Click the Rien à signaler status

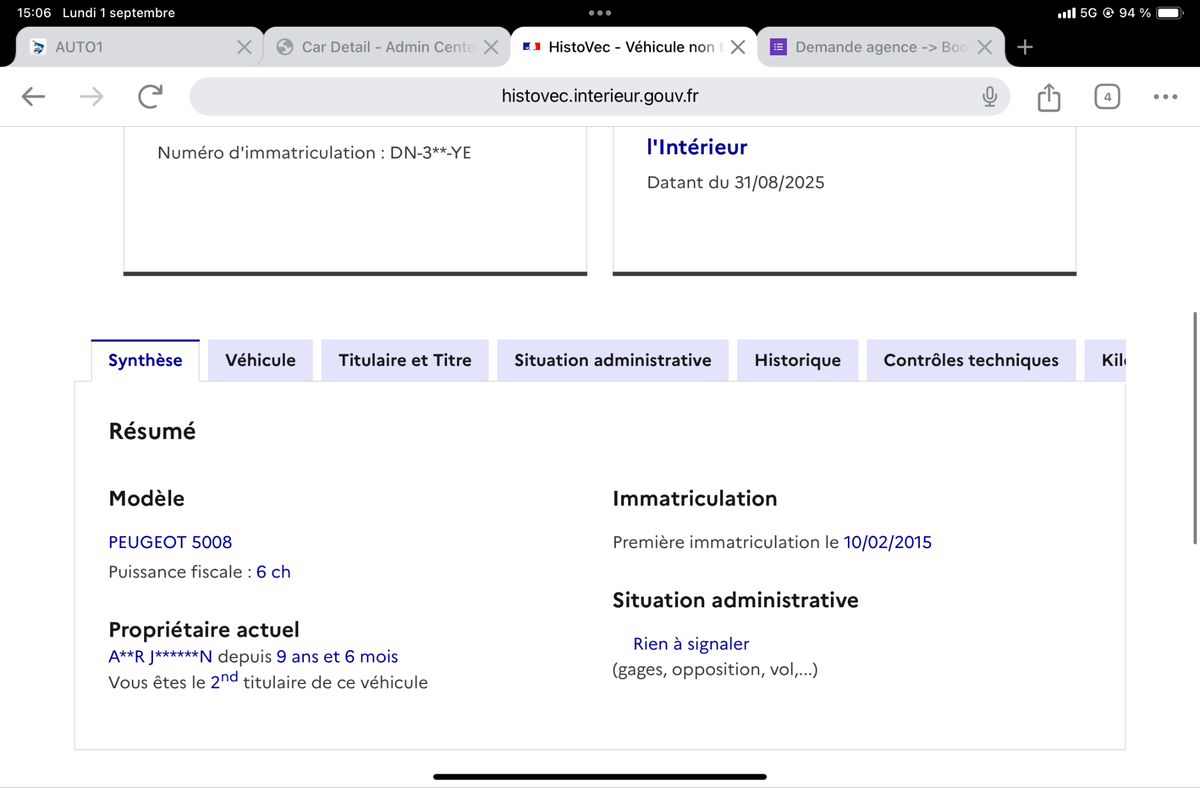[691, 644]
